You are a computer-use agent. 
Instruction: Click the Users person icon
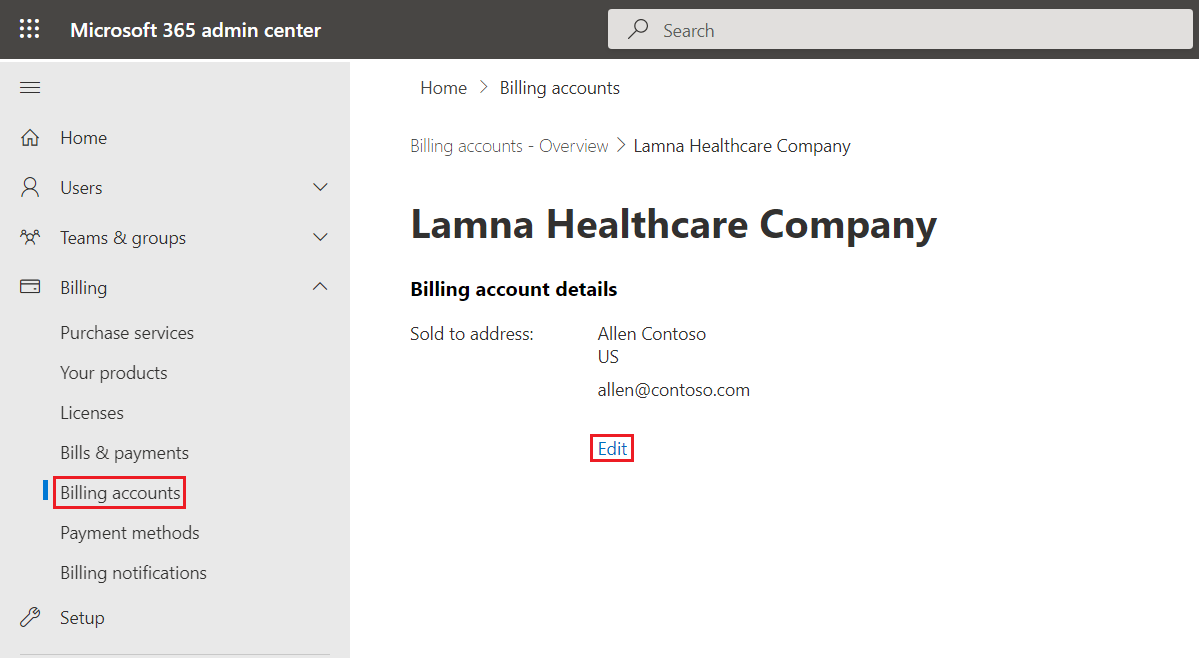tap(30, 187)
